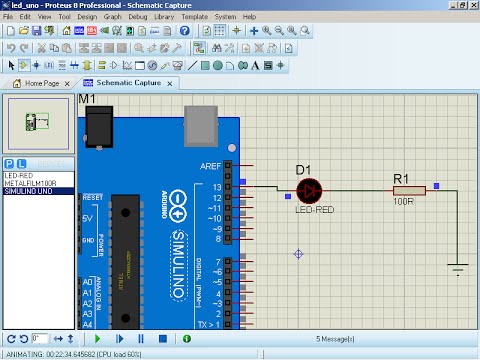The width and height of the screenshot is (480, 360).
Task: Click the P pick devices button
Action: coord(10,164)
